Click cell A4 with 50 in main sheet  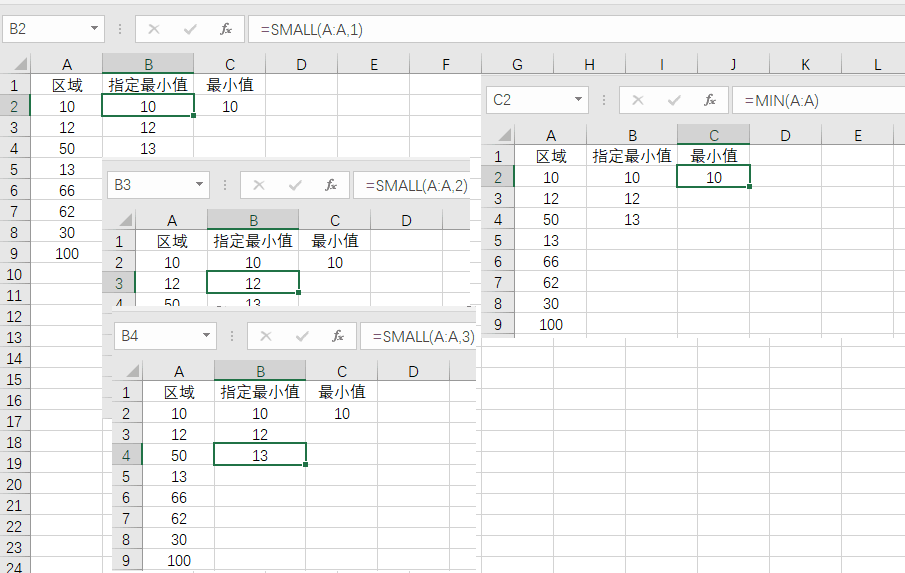(x=67, y=149)
